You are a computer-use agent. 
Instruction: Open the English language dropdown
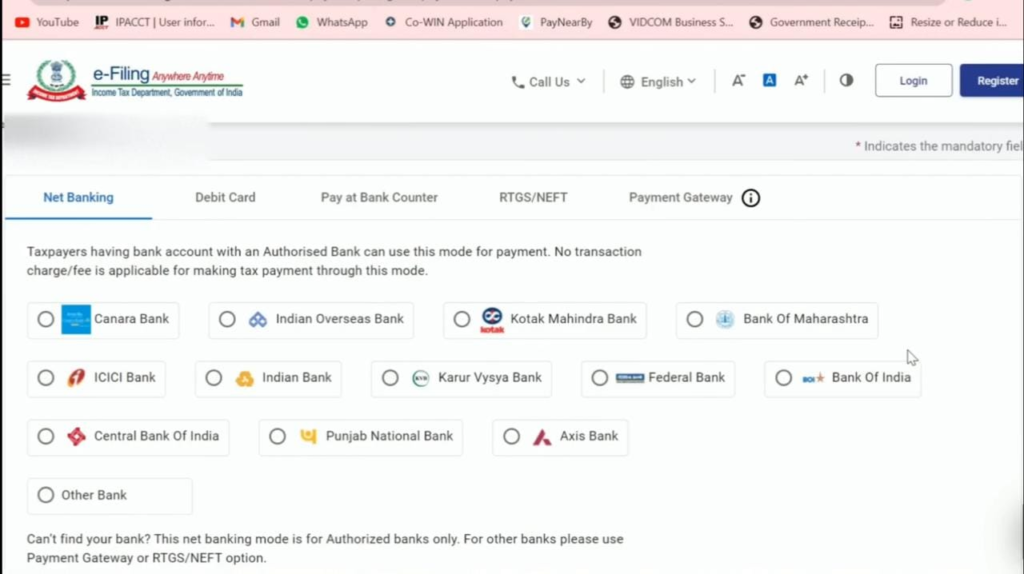pos(658,82)
